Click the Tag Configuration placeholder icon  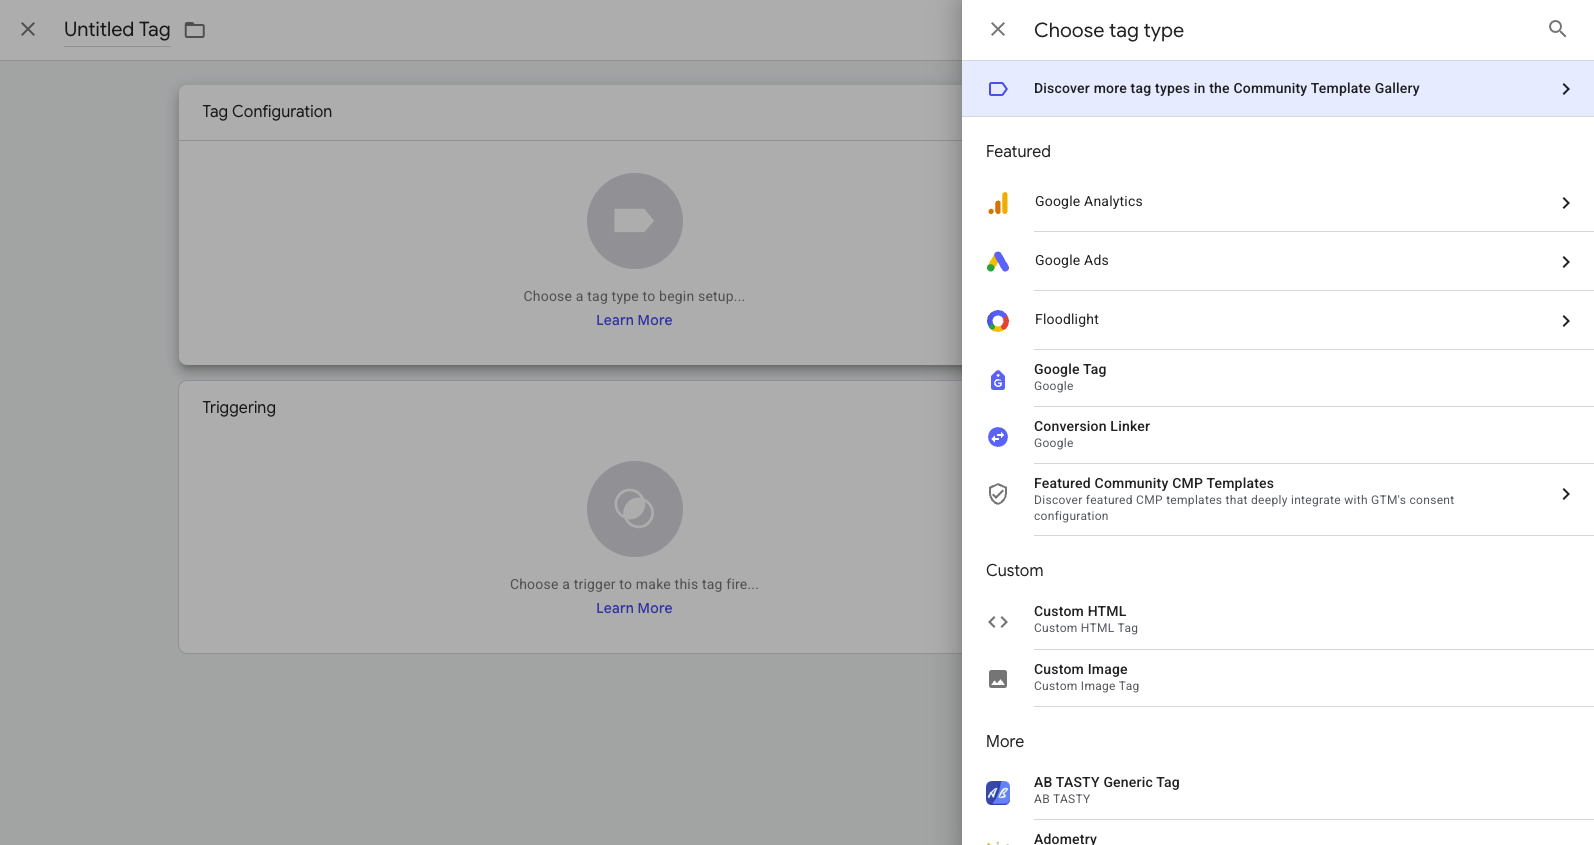click(634, 221)
